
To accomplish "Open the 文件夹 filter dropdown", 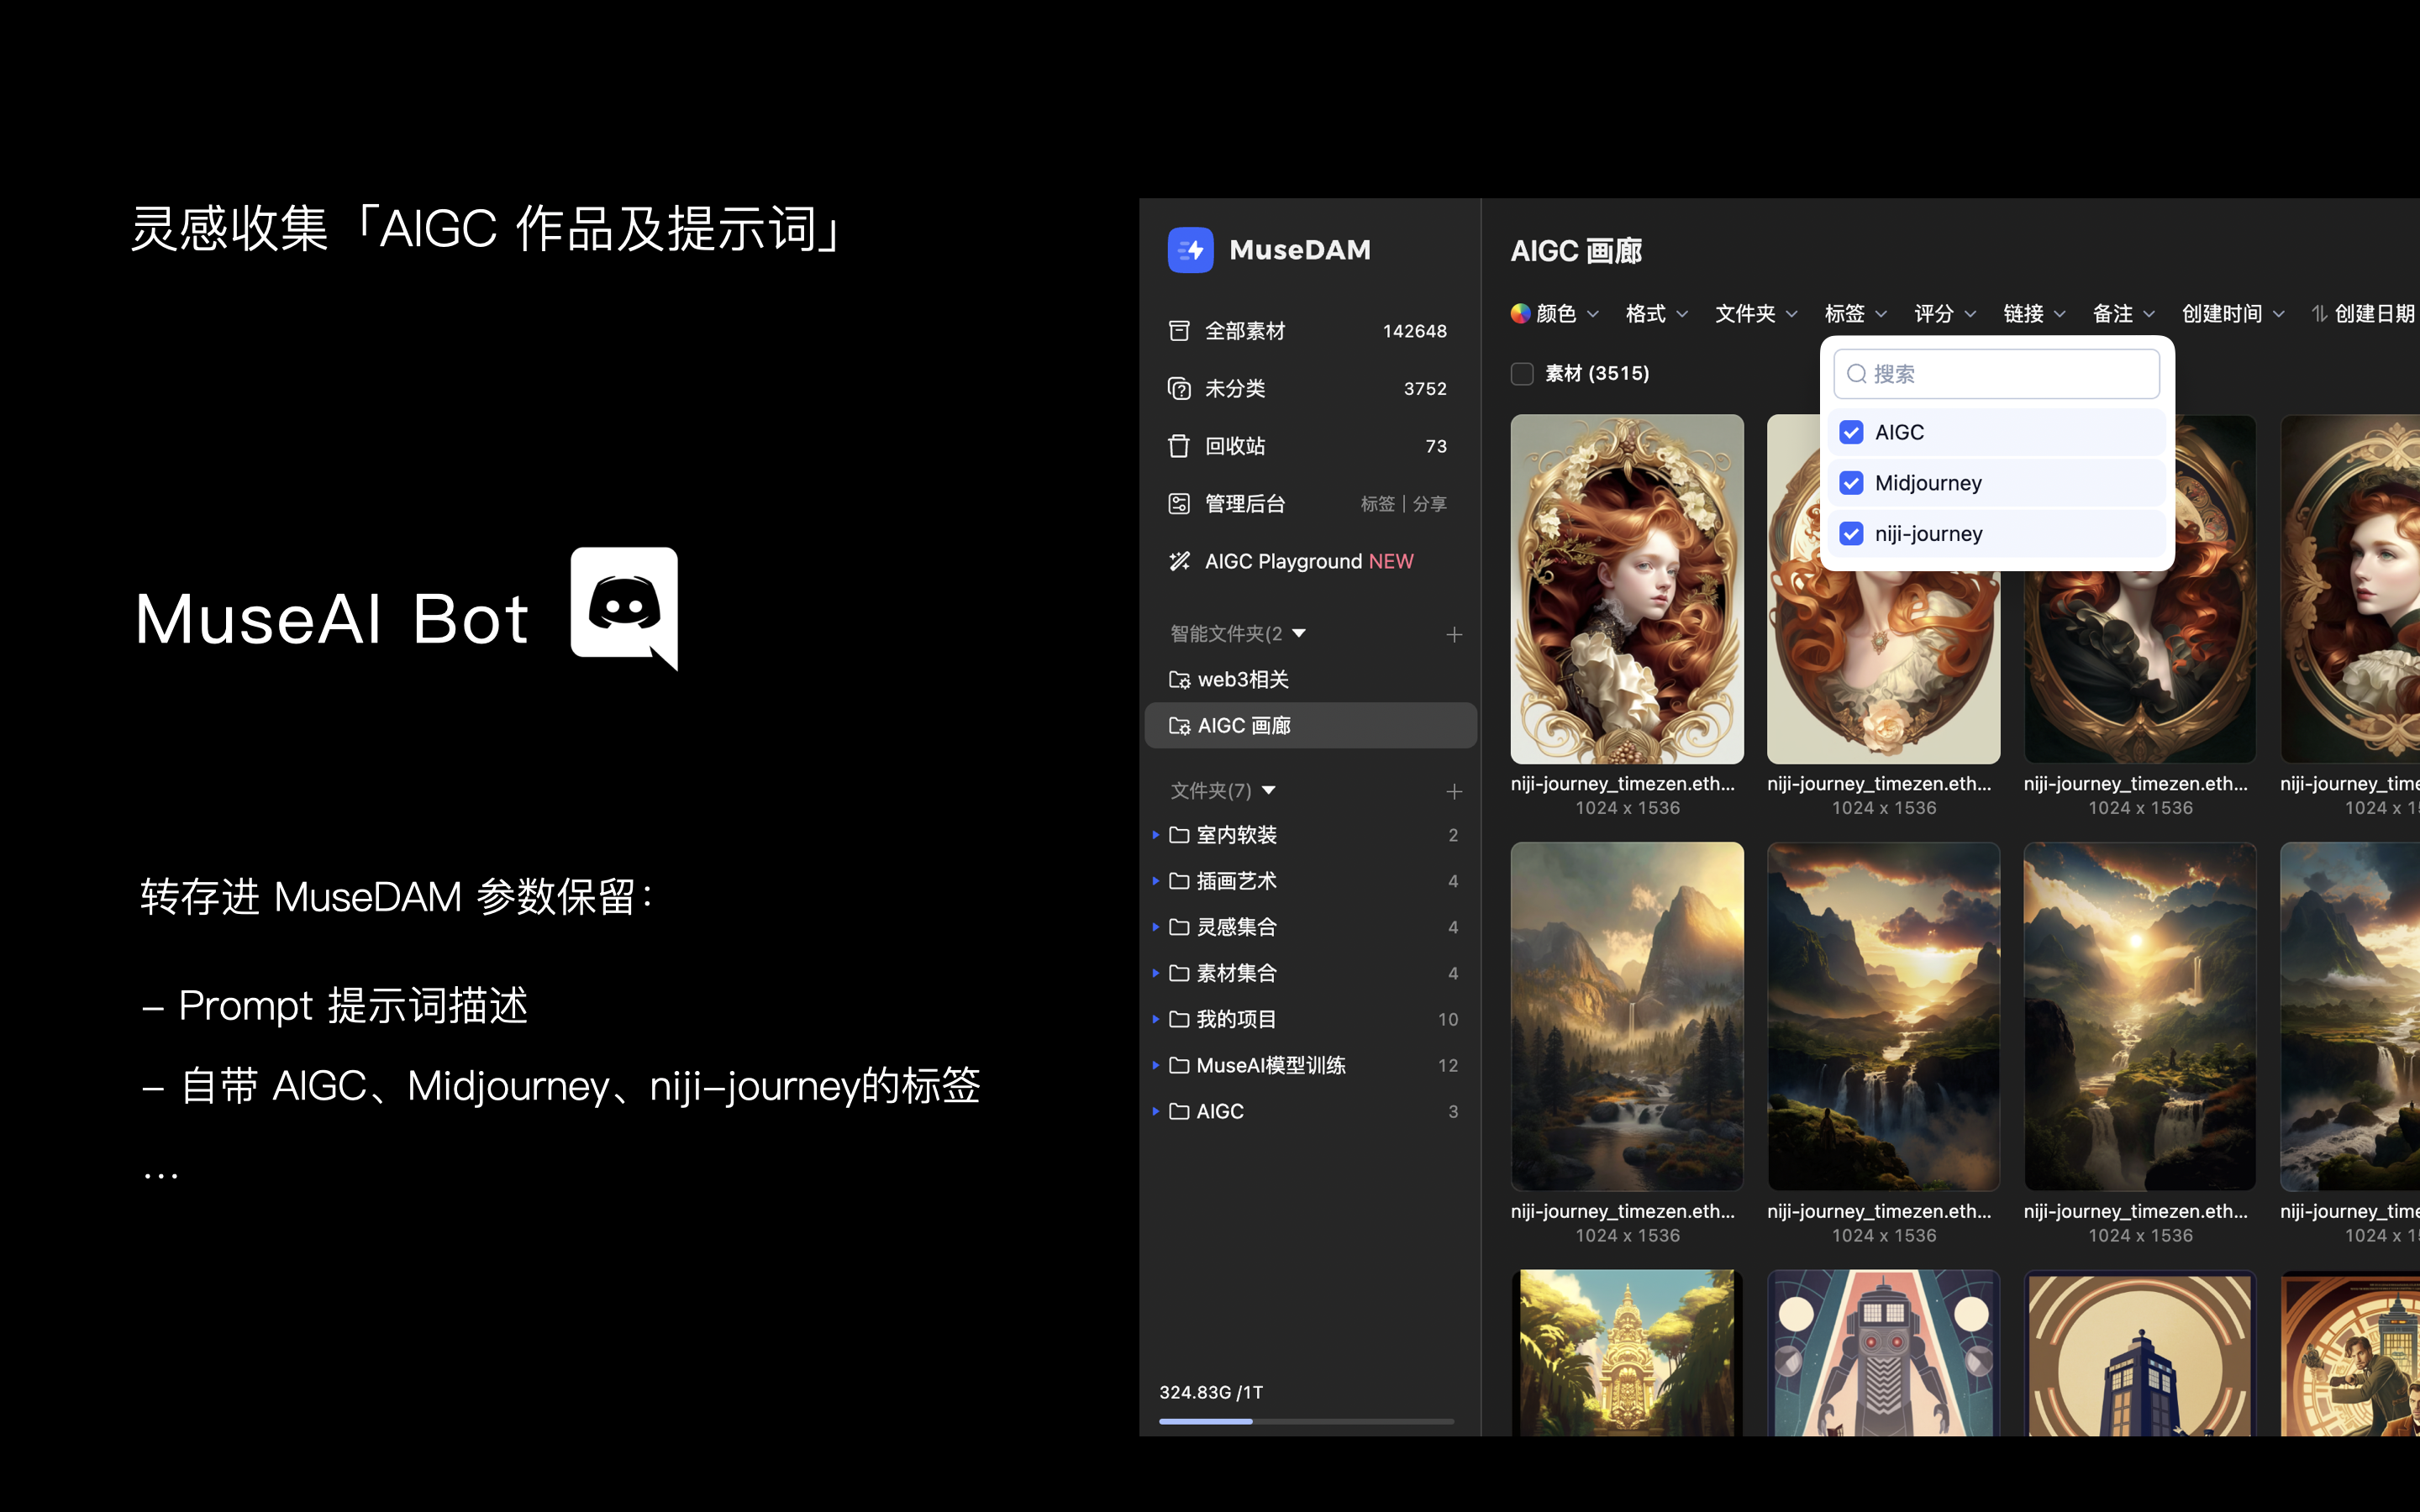I will point(1756,314).
